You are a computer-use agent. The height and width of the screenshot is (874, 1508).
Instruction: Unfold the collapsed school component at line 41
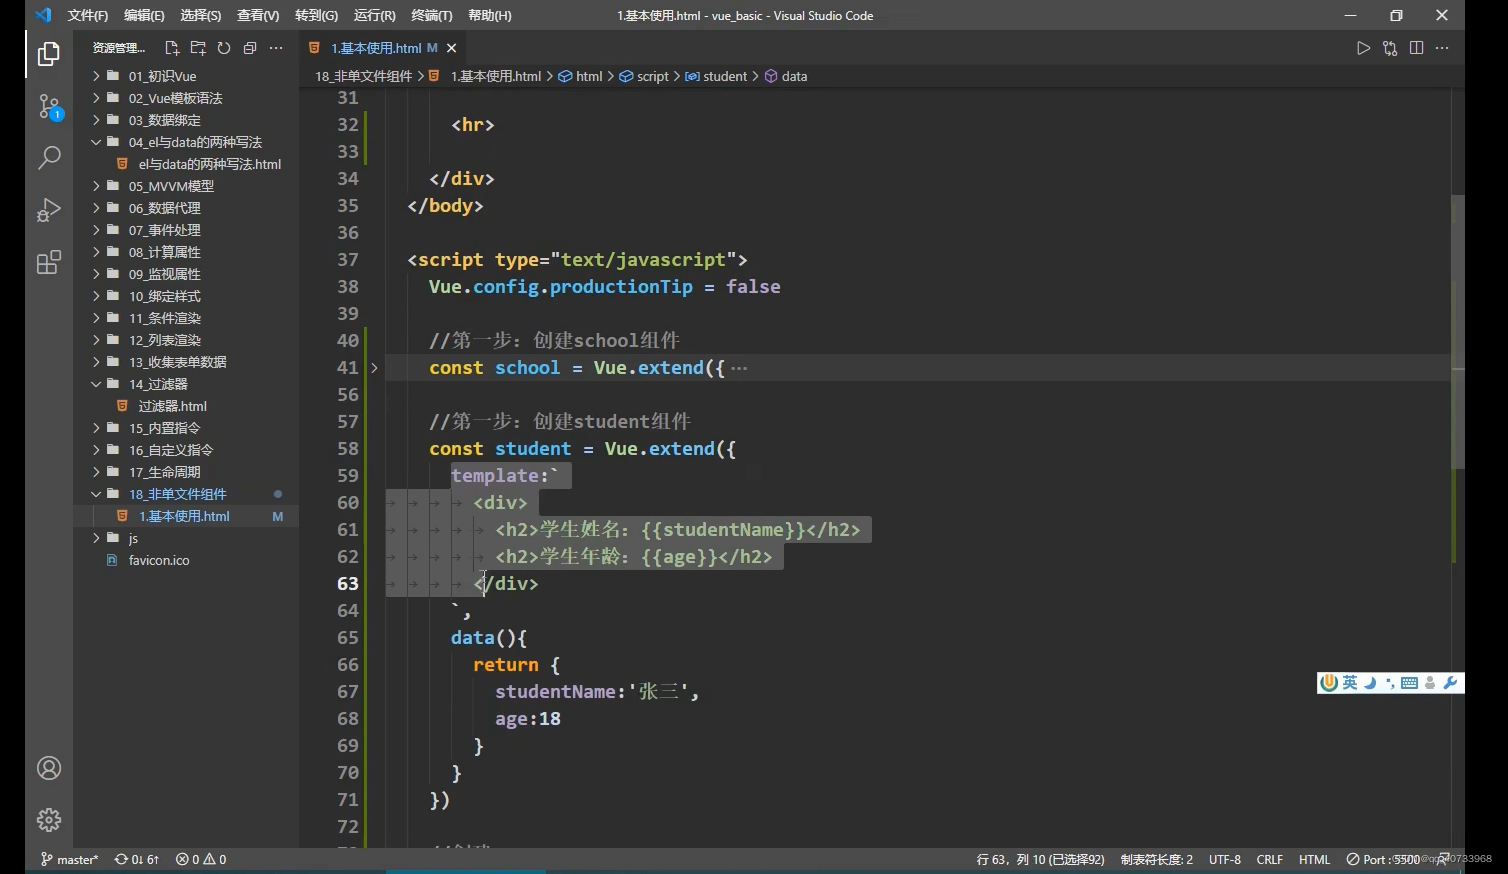pos(374,368)
